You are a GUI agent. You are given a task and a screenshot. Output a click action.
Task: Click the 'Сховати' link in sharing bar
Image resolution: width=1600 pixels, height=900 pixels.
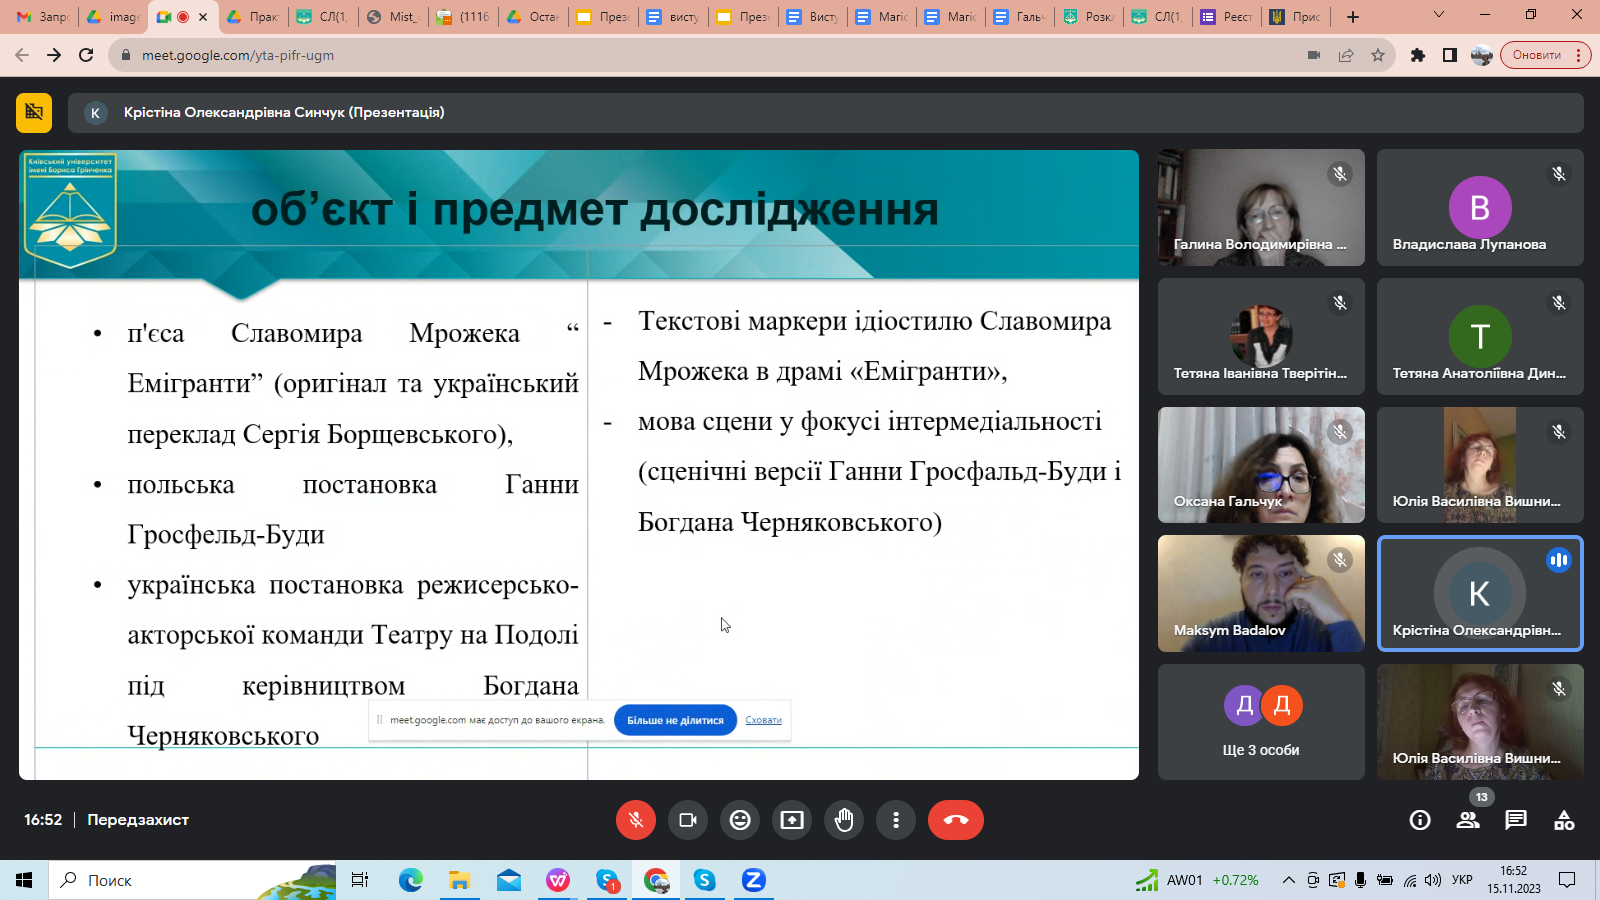pos(763,720)
